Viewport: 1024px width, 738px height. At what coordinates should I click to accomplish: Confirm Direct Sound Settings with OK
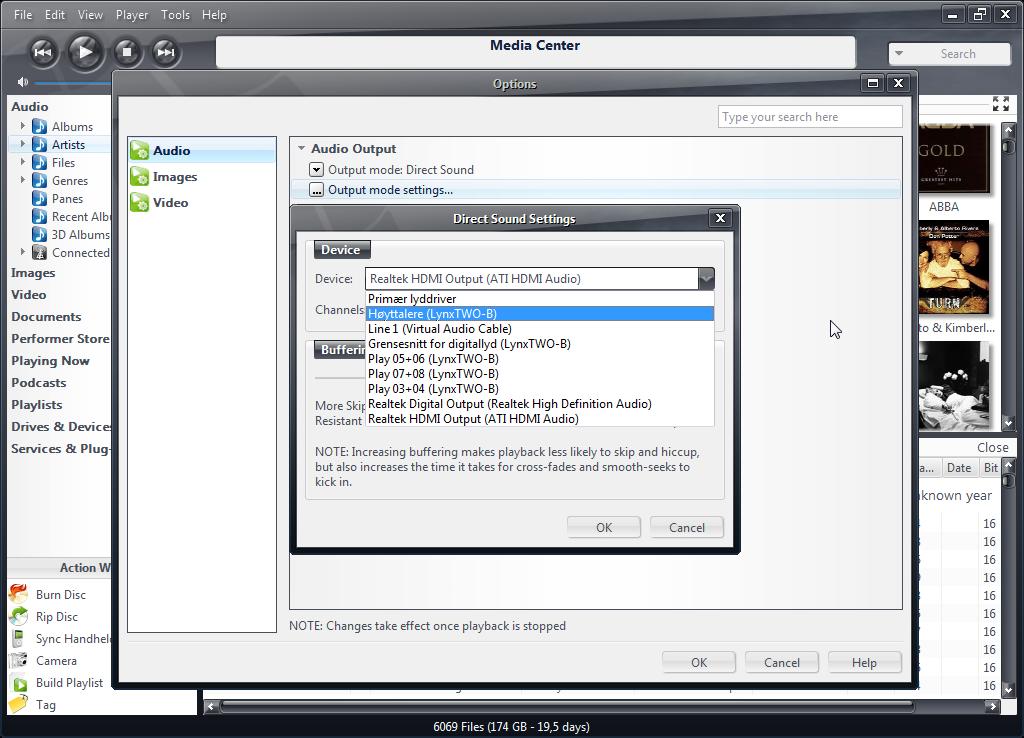pos(604,528)
